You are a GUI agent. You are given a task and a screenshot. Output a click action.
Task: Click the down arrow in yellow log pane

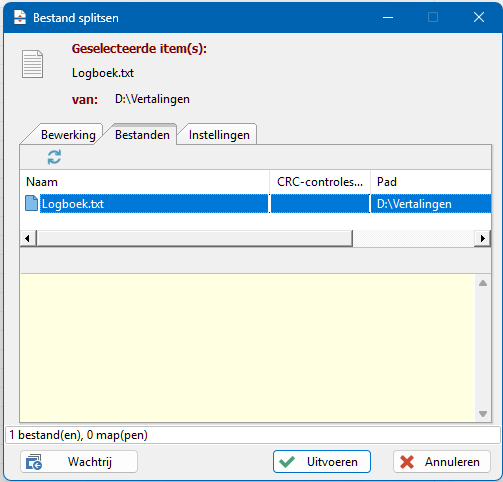point(483,414)
